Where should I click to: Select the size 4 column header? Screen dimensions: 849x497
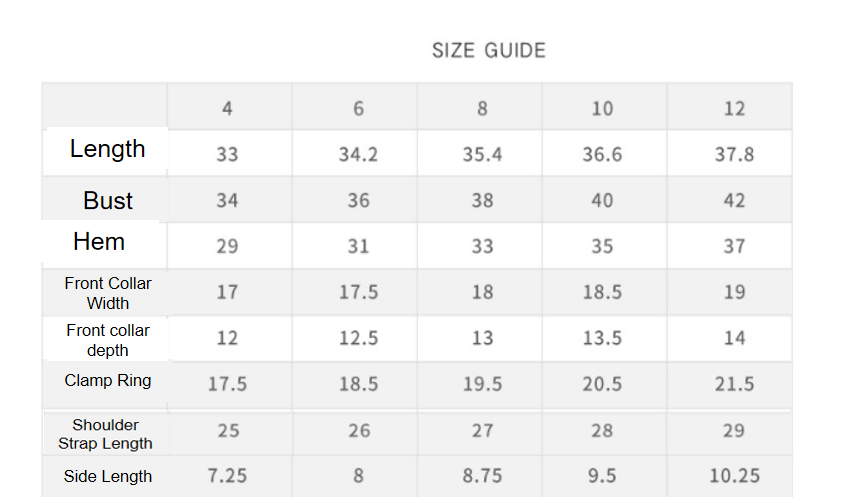tap(227, 108)
